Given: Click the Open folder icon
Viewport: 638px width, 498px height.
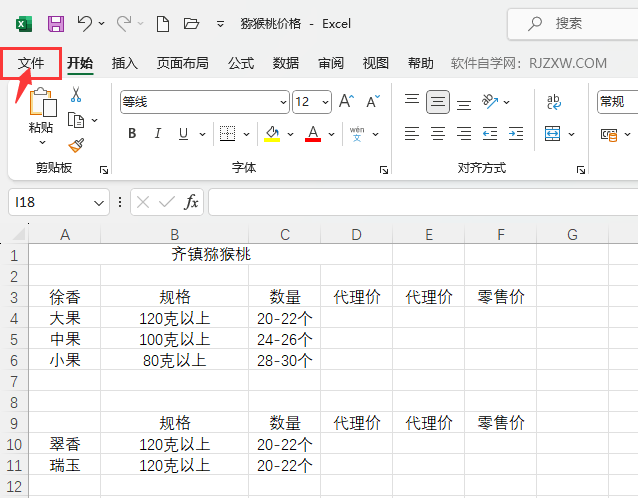Looking at the screenshot, I should pyautogui.click(x=191, y=24).
